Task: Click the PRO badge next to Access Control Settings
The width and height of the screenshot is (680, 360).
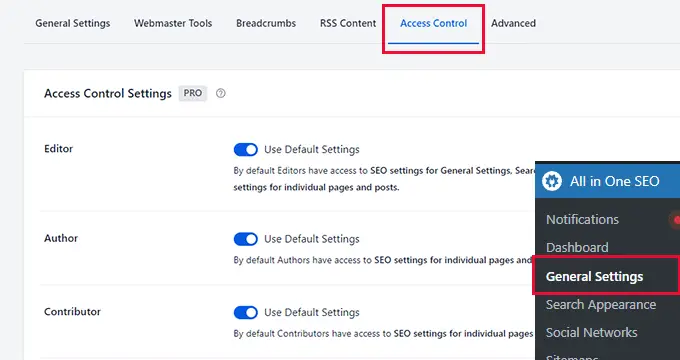Action: (x=193, y=93)
